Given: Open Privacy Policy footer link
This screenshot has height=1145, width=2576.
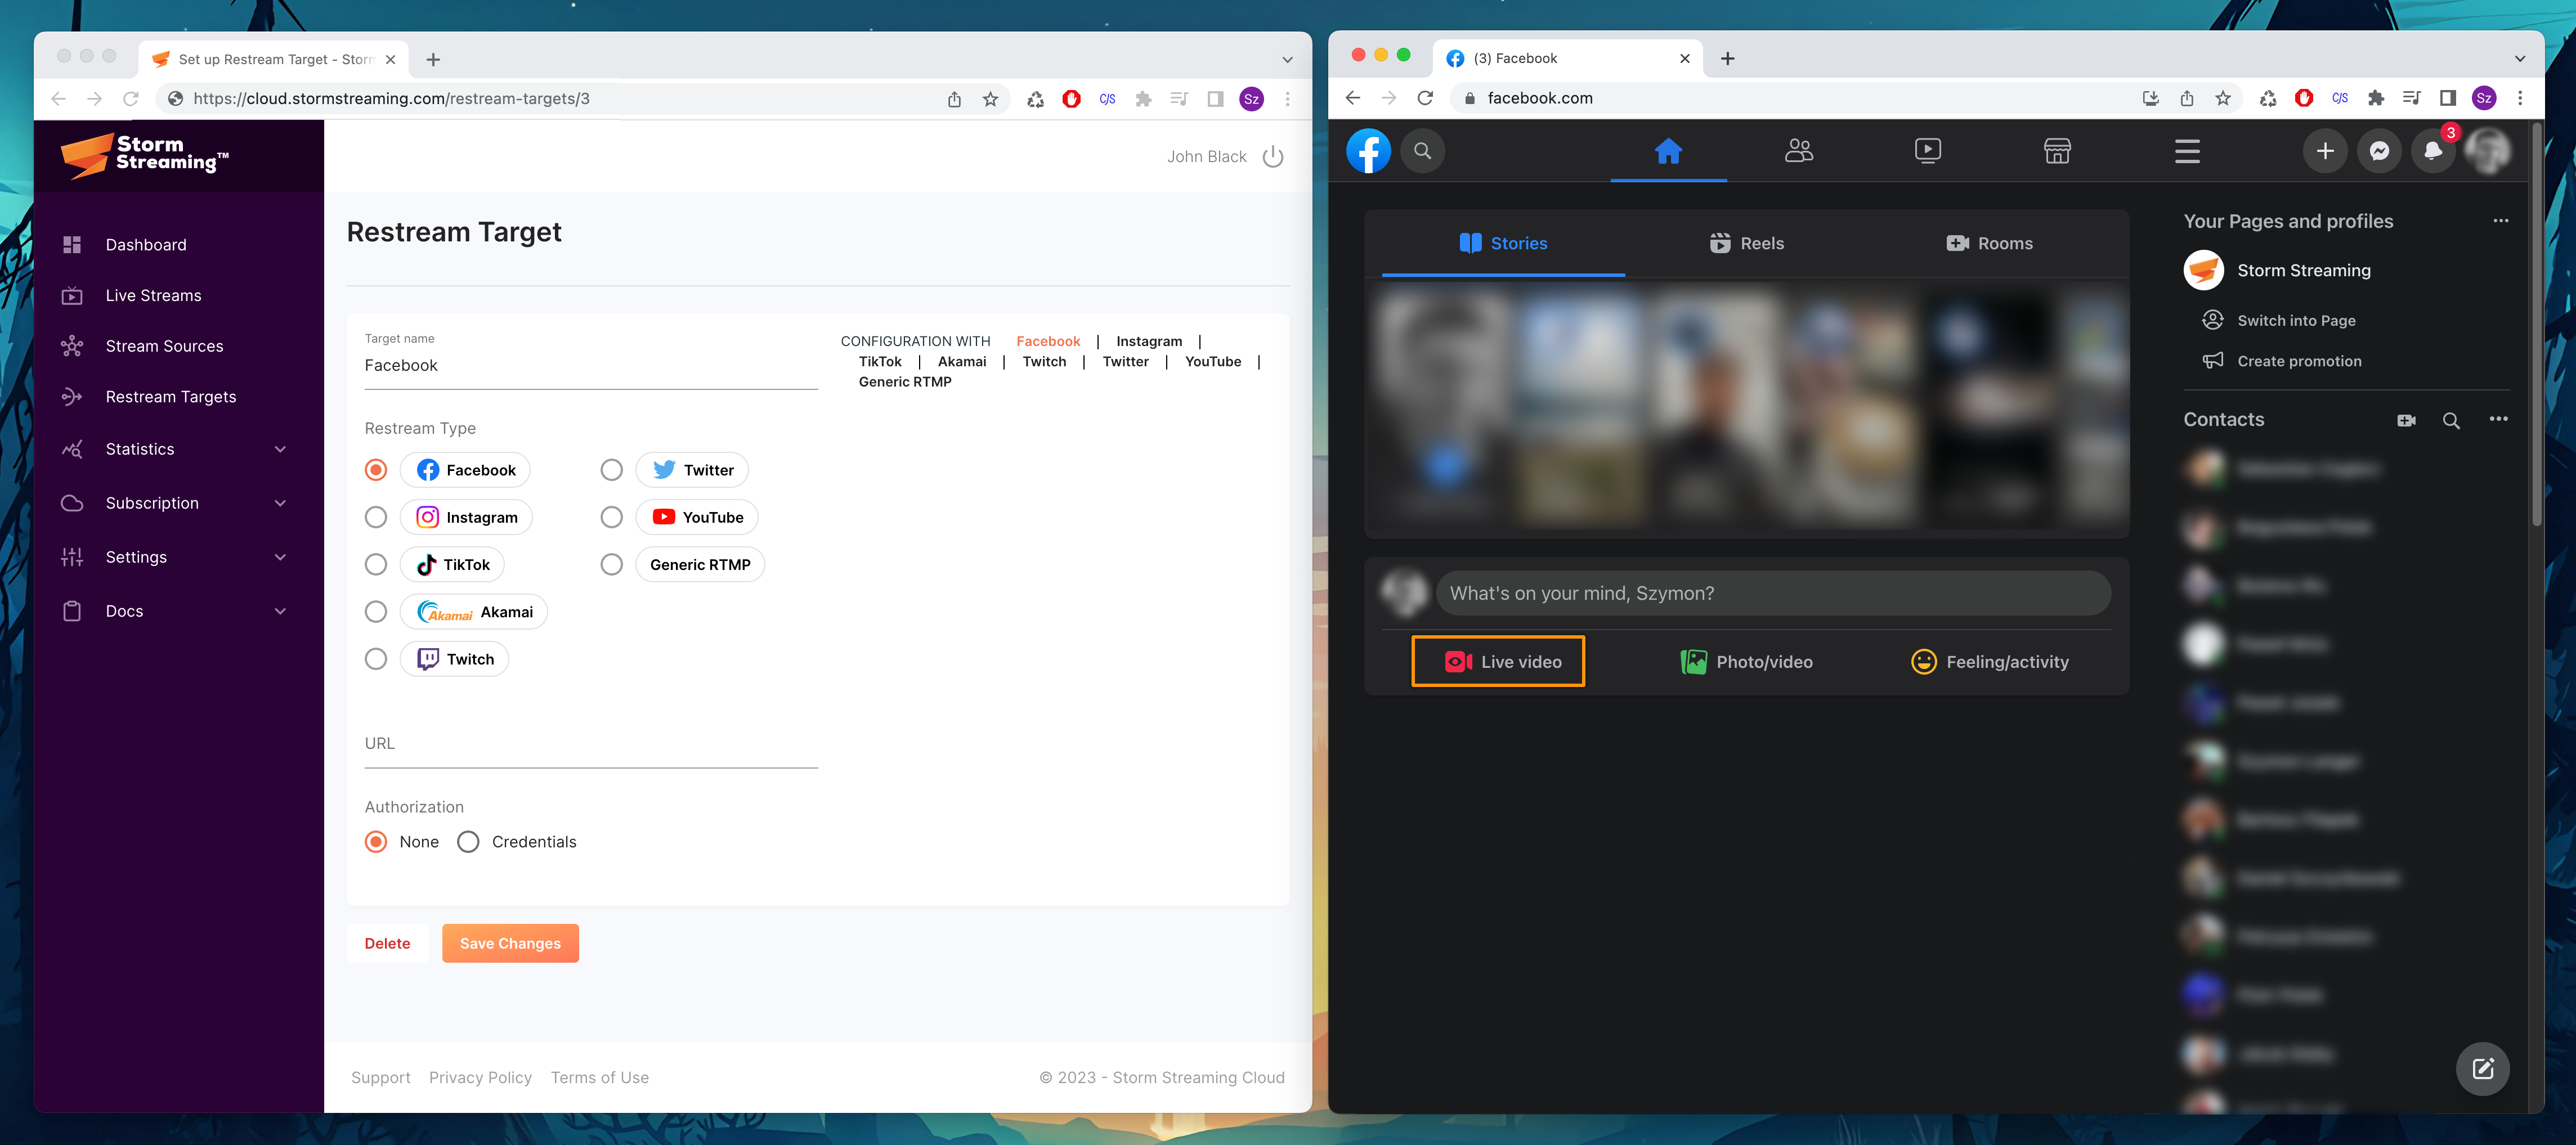Looking at the screenshot, I should click(x=480, y=1078).
